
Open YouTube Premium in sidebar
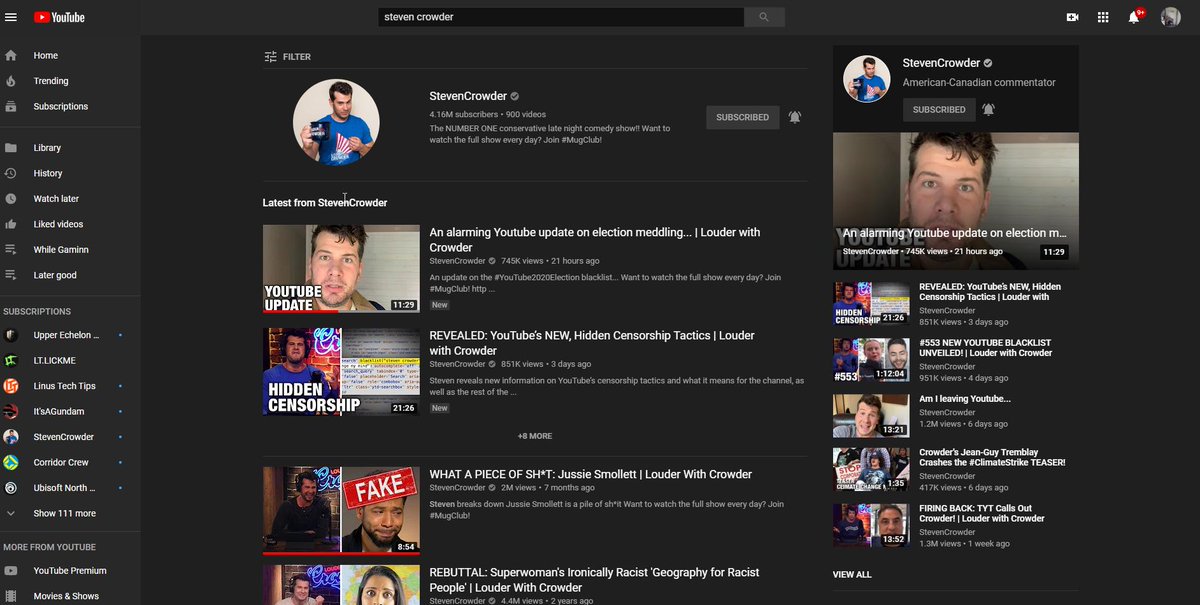[70, 571]
